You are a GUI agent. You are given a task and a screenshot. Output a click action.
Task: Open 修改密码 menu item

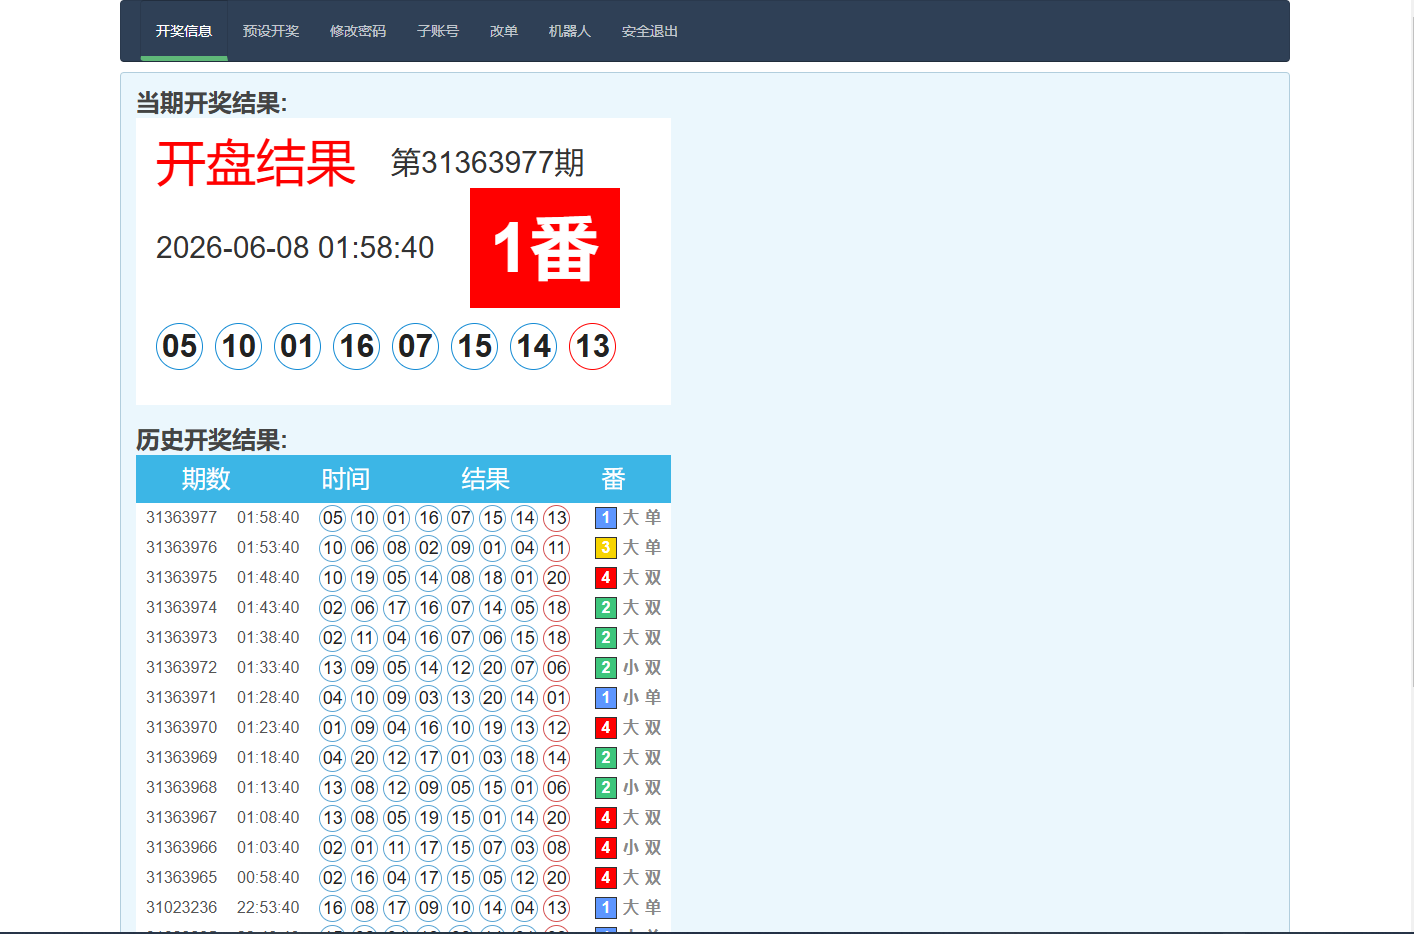pyautogui.click(x=358, y=31)
